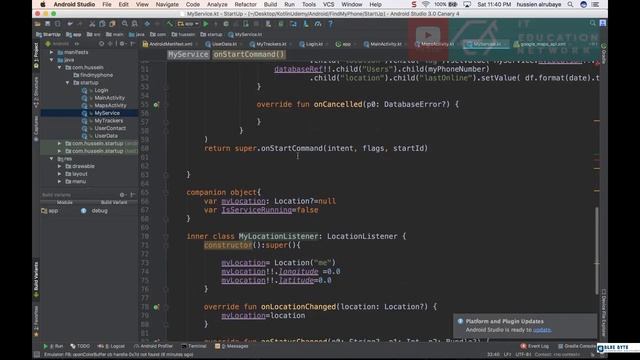The height and width of the screenshot is (360, 640).
Task: Open the TODO tool window
Action: [80, 346]
